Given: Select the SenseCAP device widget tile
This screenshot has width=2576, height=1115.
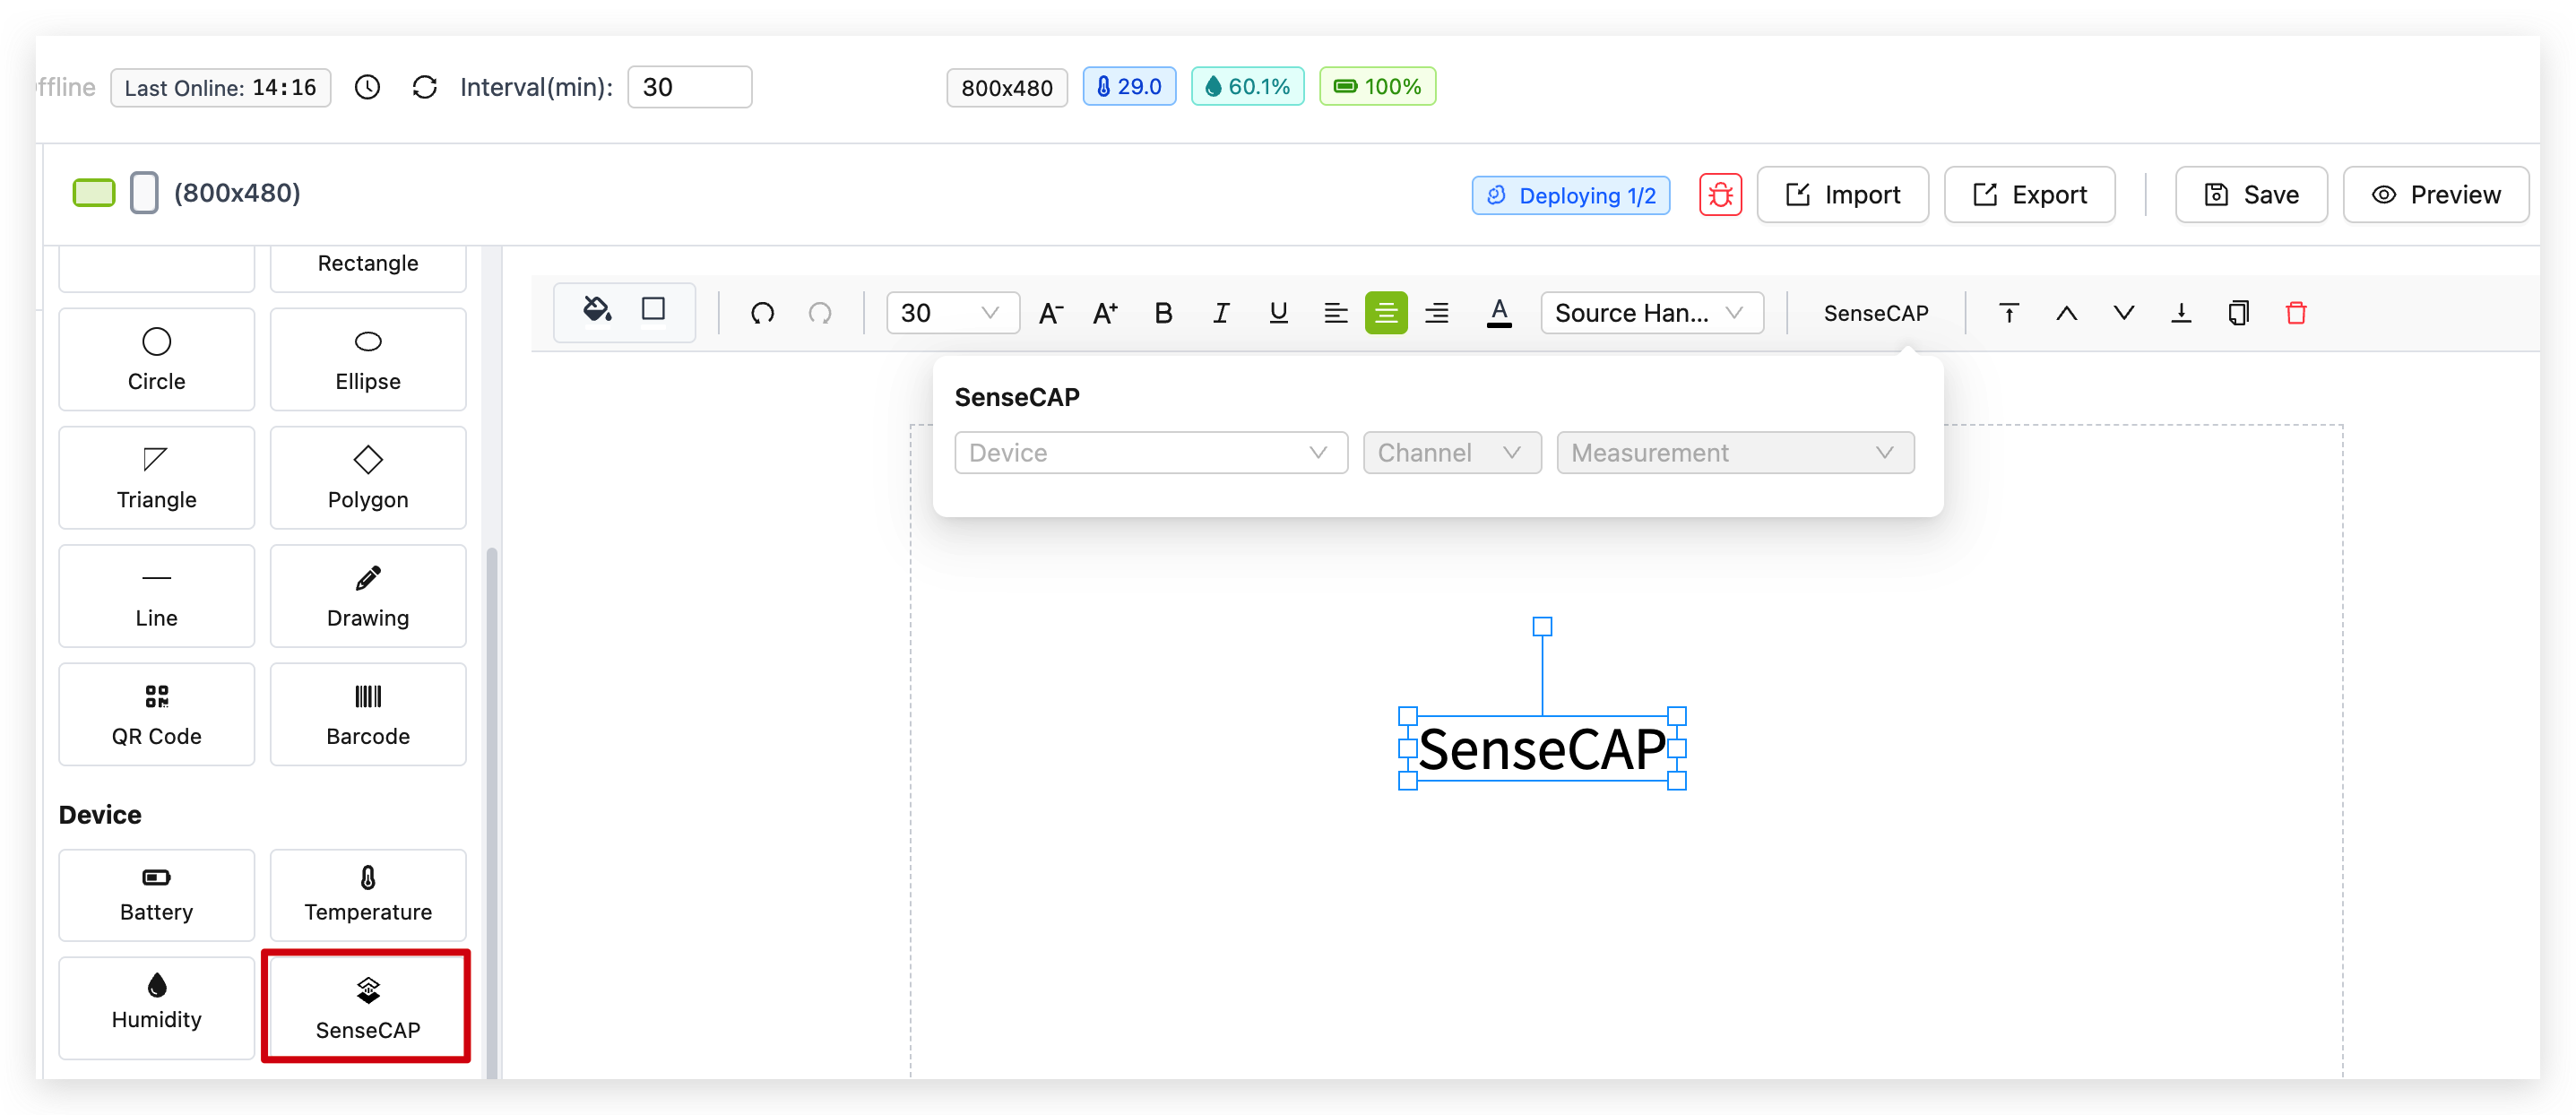Looking at the screenshot, I should (367, 1006).
